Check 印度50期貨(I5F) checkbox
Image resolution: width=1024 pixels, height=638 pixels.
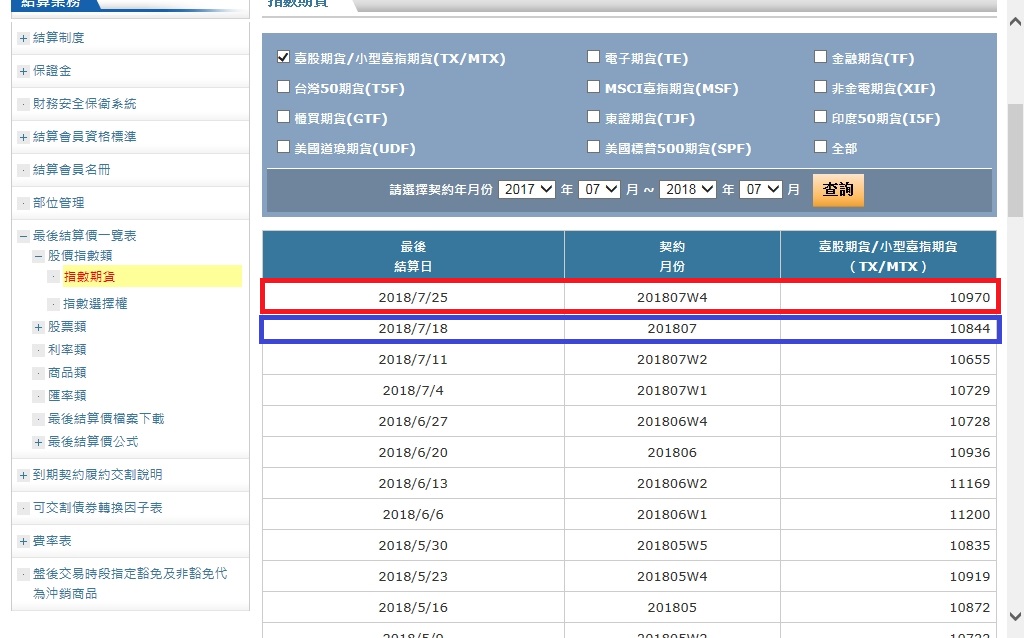click(x=820, y=117)
